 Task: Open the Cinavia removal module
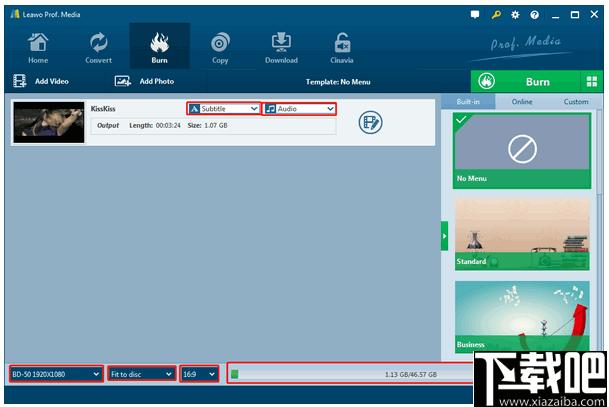click(x=342, y=48)
